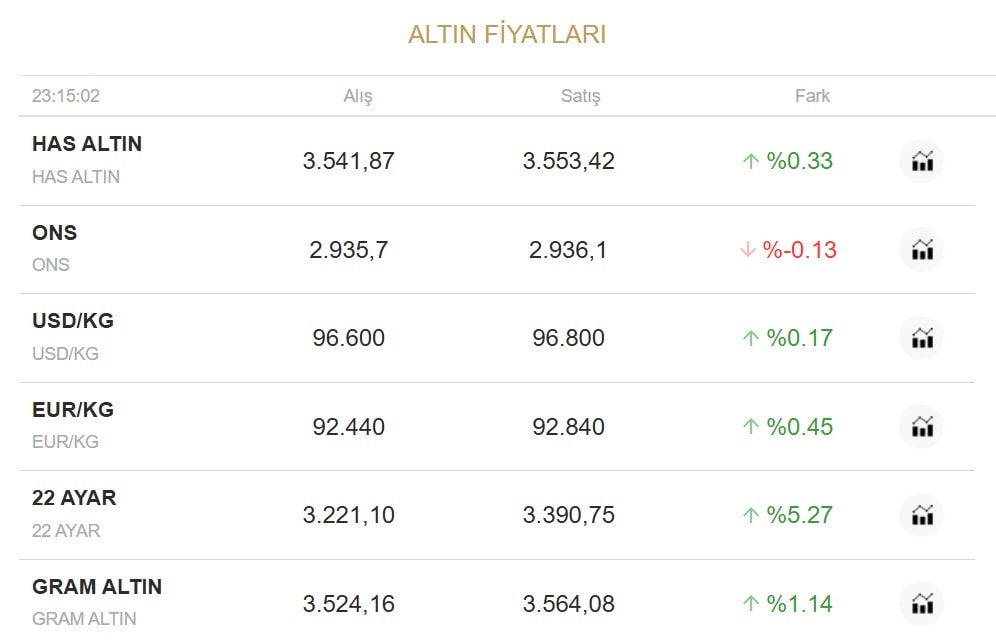Open the chart icon for ONS
The width and height of the screenshot is (996, 643).
tap(921, 250)
